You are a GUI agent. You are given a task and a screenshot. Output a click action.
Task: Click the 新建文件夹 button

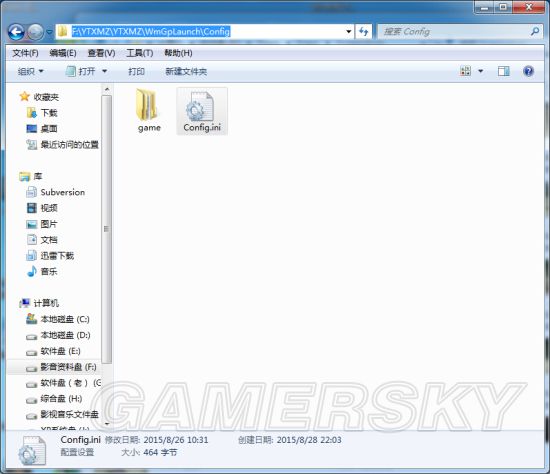click(x=186, y=72)
